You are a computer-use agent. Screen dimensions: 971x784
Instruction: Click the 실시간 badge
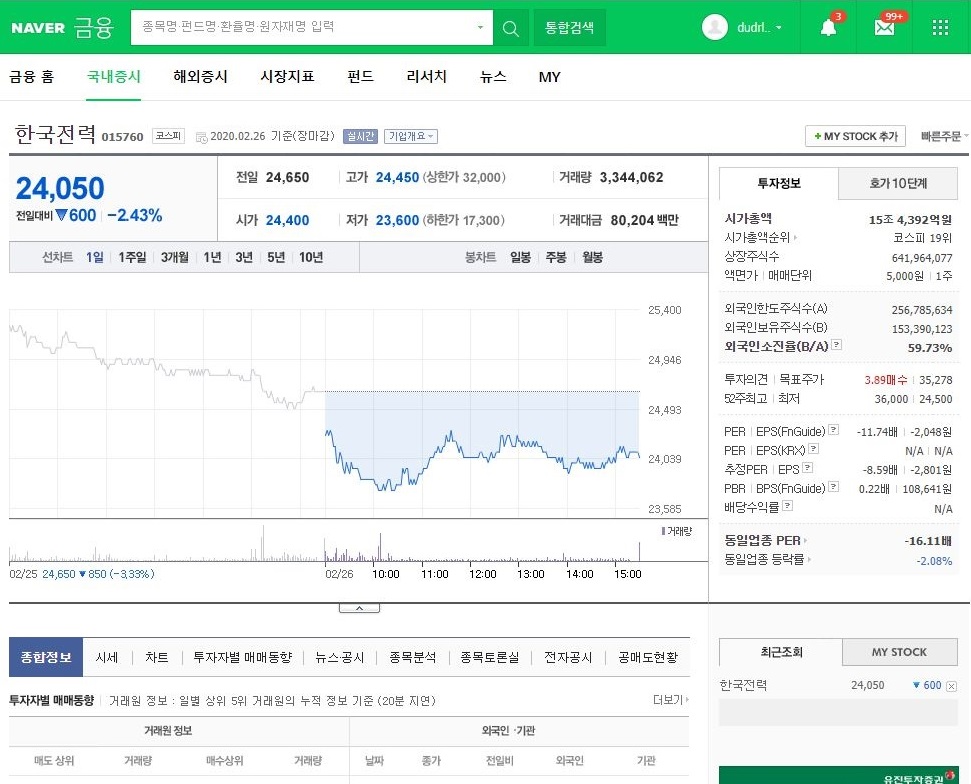[360, 136]
